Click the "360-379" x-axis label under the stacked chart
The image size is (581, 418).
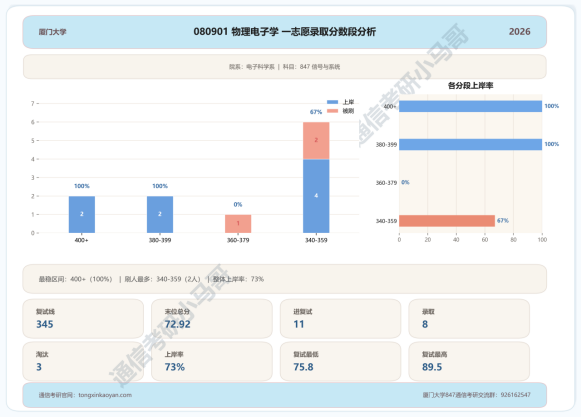pos(238,240)
